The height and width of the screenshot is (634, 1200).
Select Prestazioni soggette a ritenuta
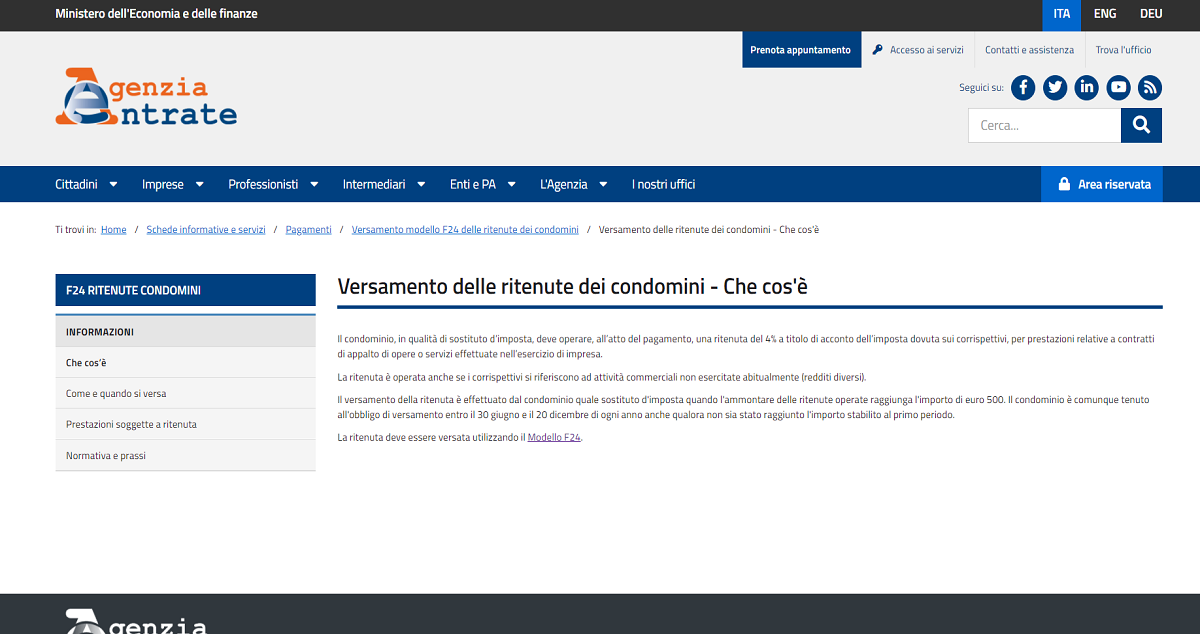(186, 425)
